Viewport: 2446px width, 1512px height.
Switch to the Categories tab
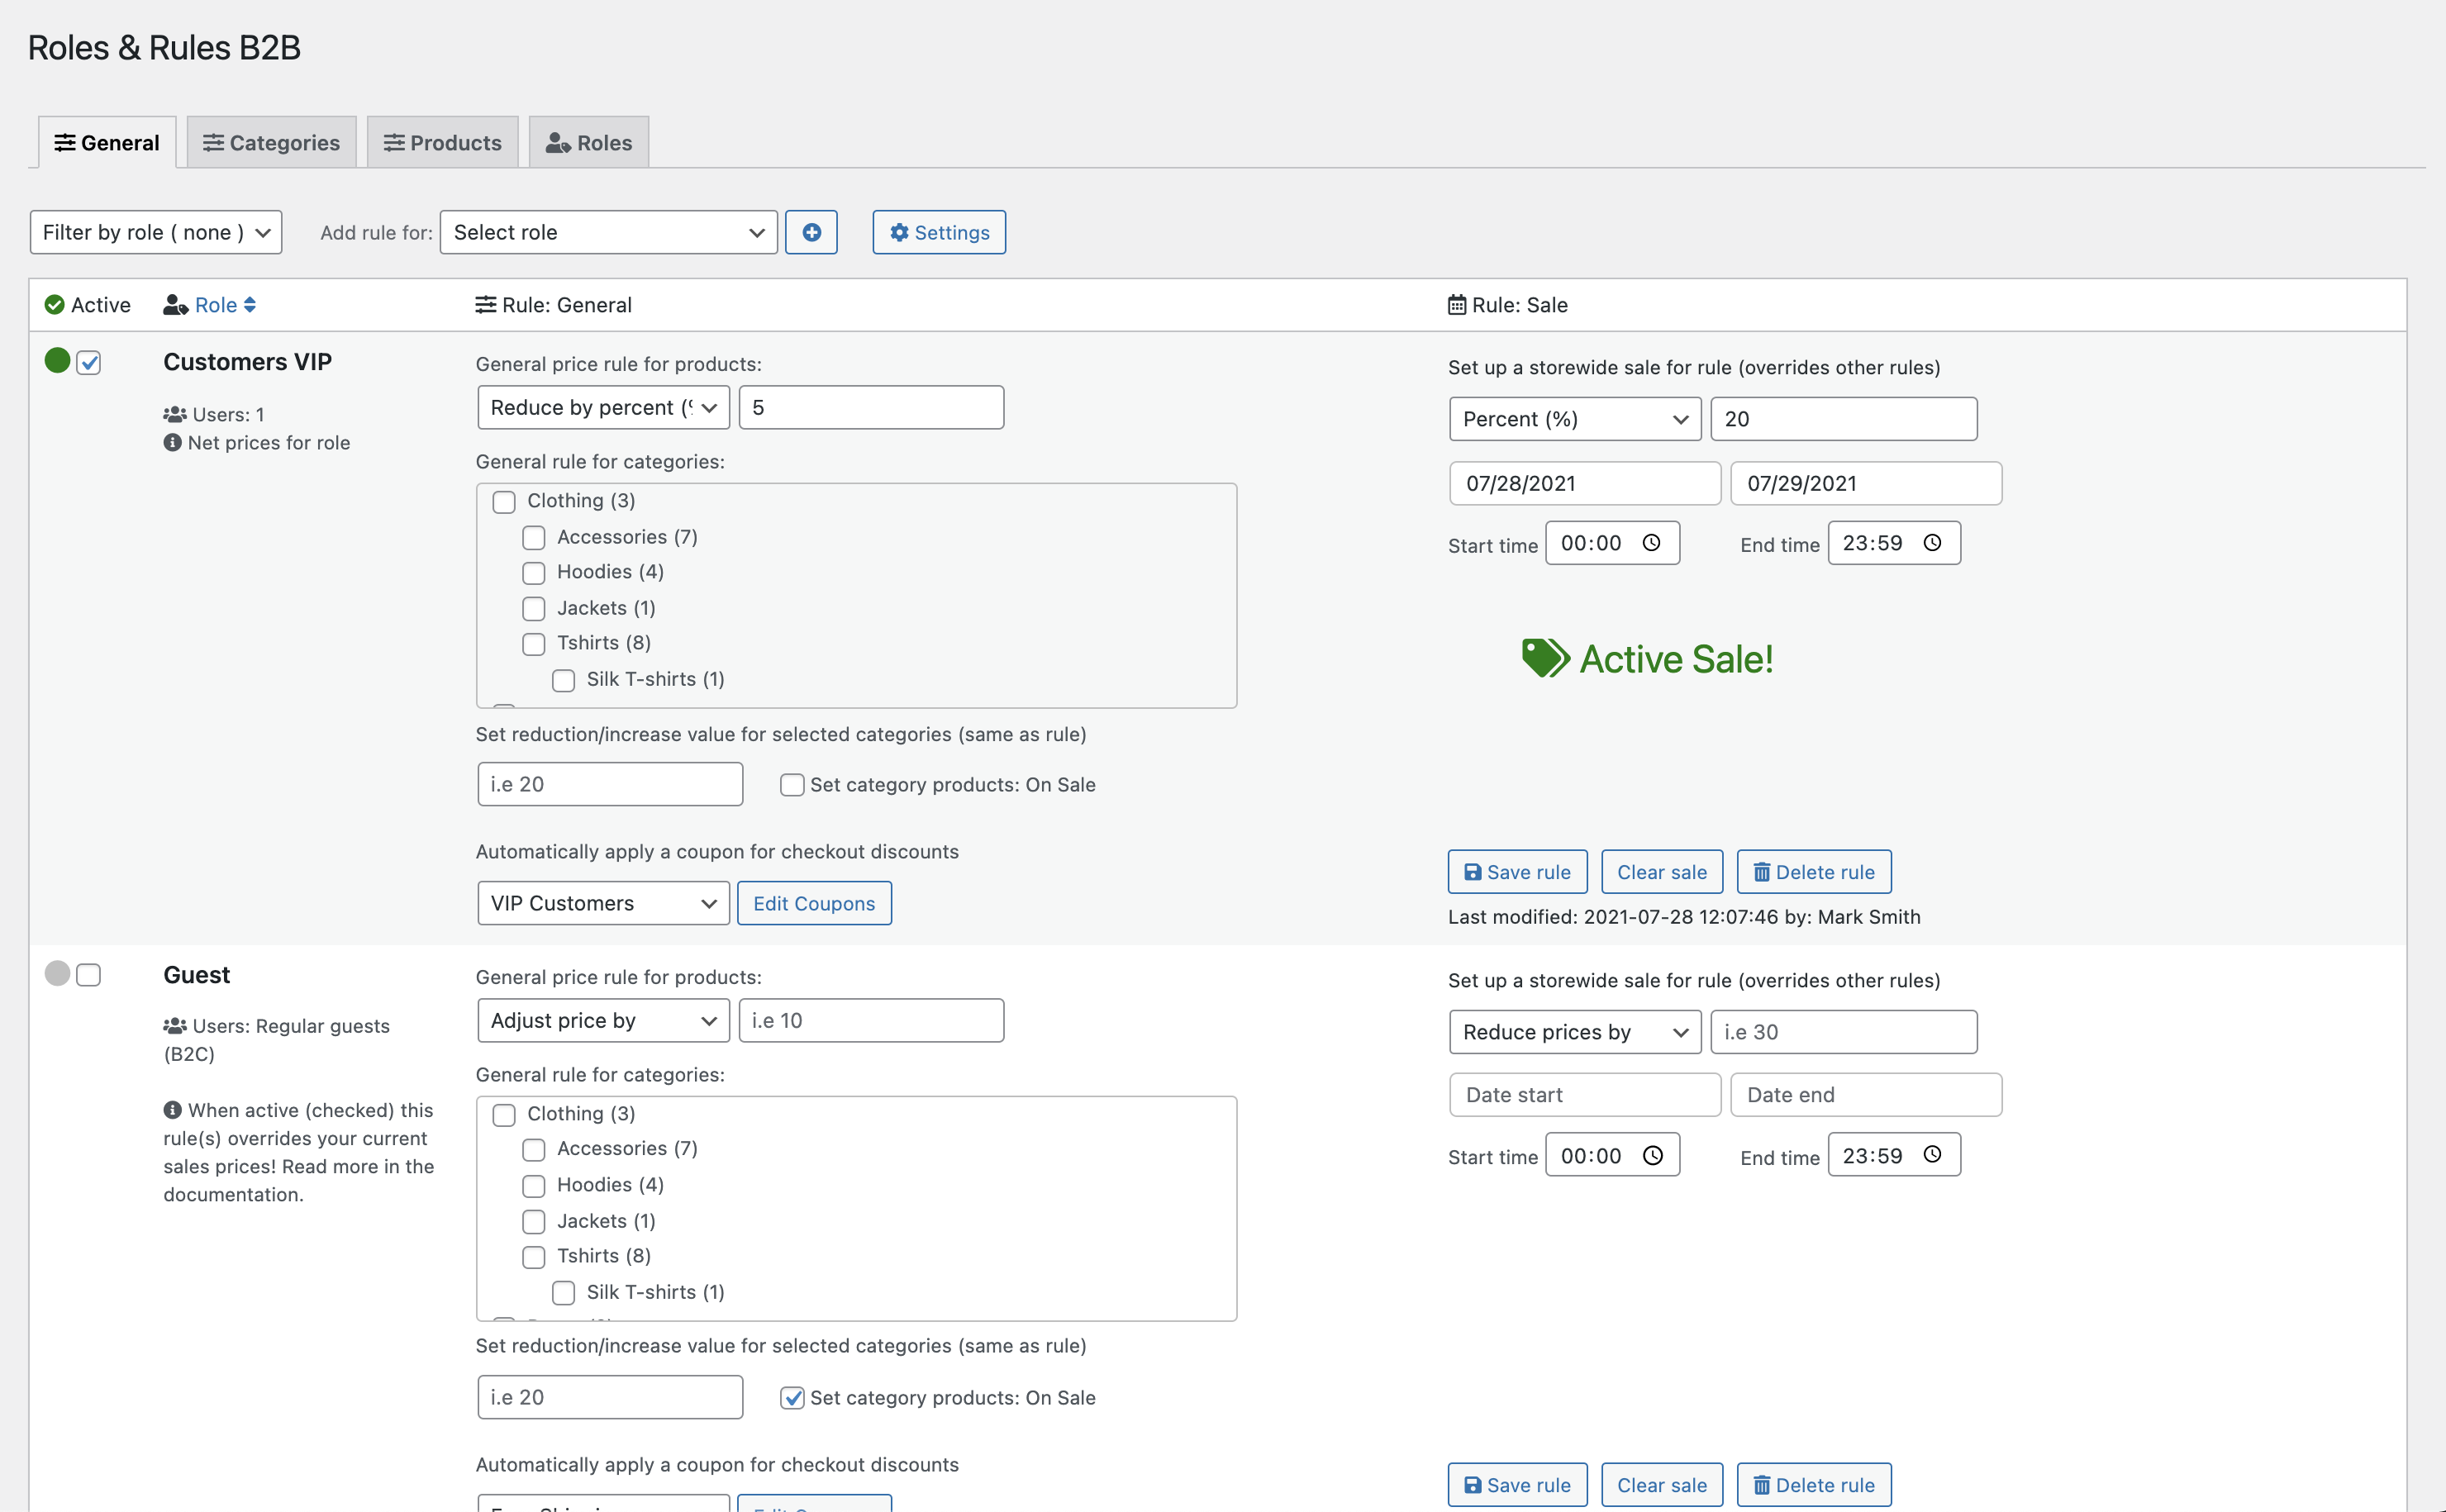pos(271,143)
